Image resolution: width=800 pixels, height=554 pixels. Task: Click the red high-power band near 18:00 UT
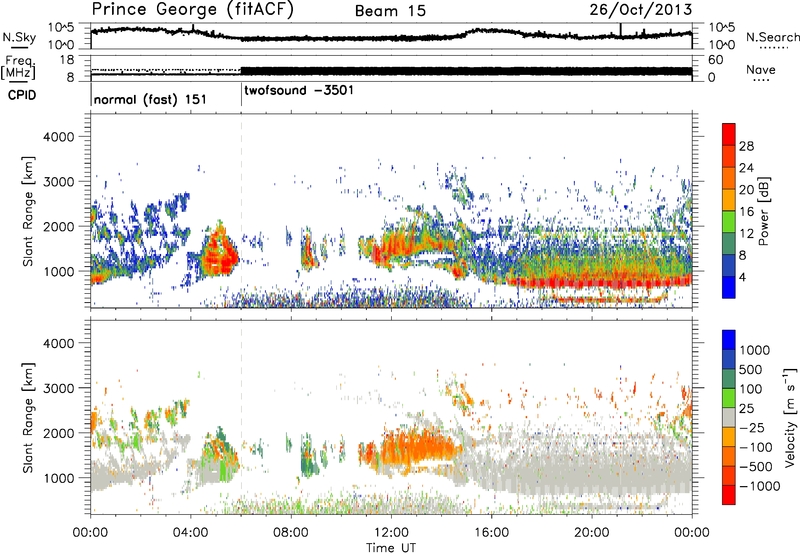(600, 282)
